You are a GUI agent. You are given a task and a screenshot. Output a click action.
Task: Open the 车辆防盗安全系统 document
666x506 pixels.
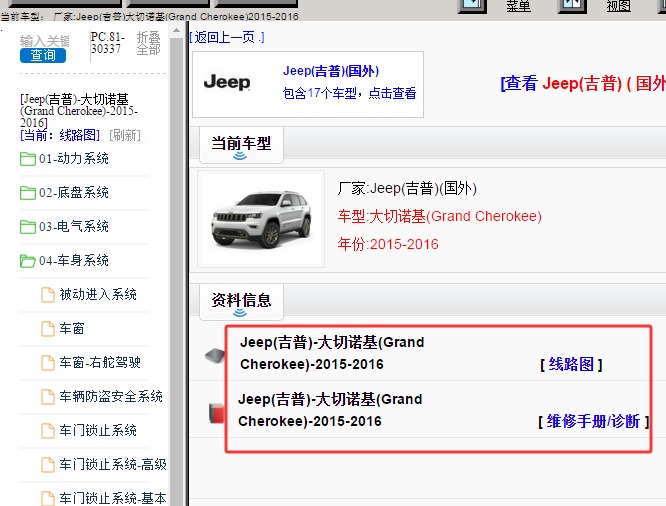(x=111, y=396)
